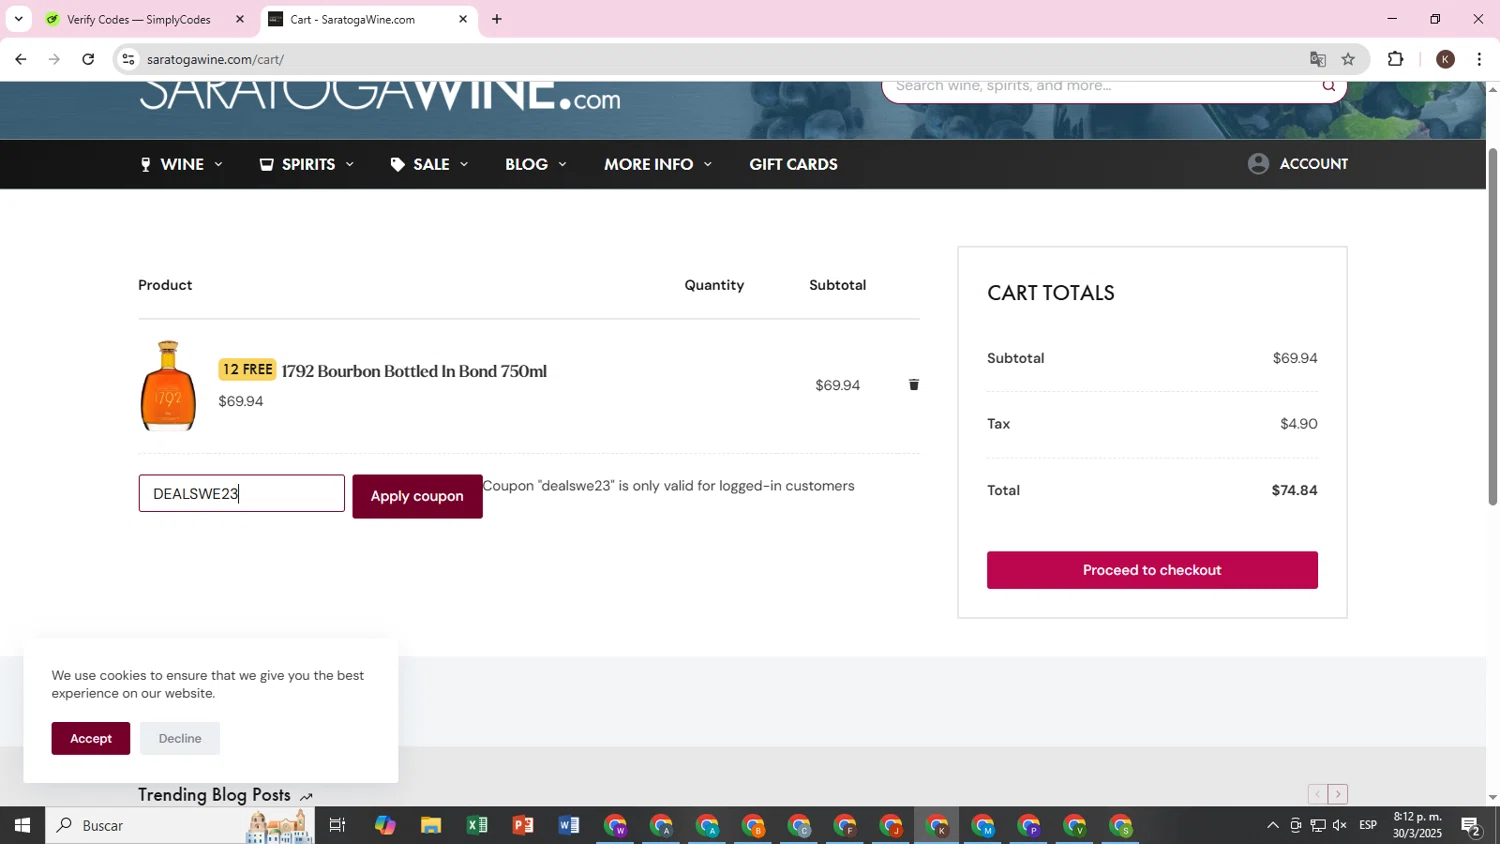Open the browser tab search dropdown
This screenshot has width=1500, height=844.
[18, 19]
